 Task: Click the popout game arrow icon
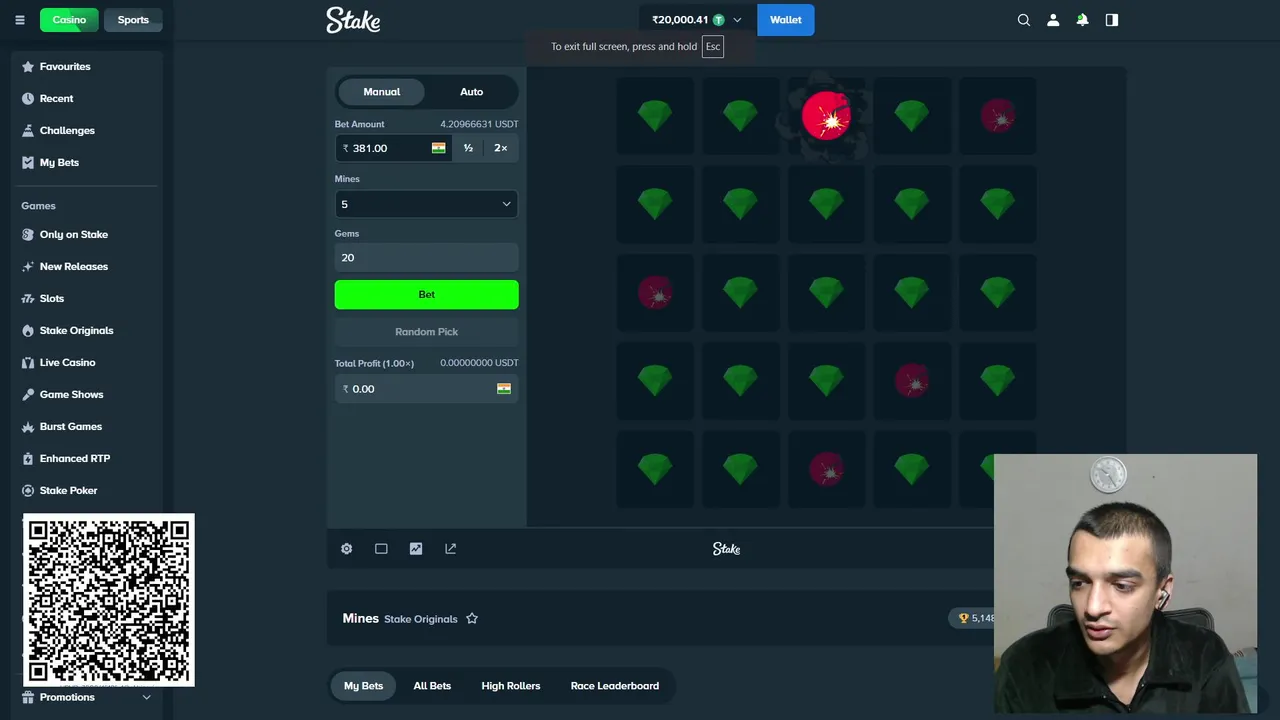pyautogui.click(x=450, y=549)
